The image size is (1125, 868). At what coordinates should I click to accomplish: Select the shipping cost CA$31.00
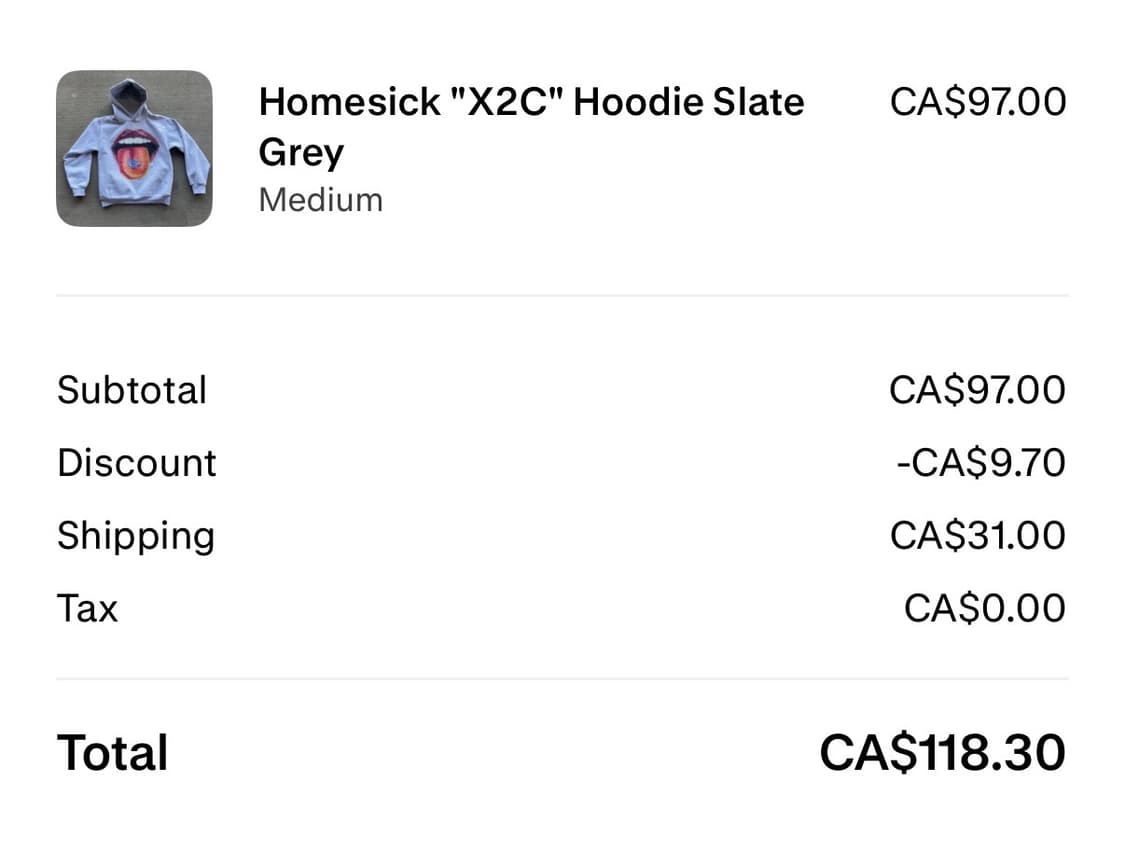(x=977, y=536)
